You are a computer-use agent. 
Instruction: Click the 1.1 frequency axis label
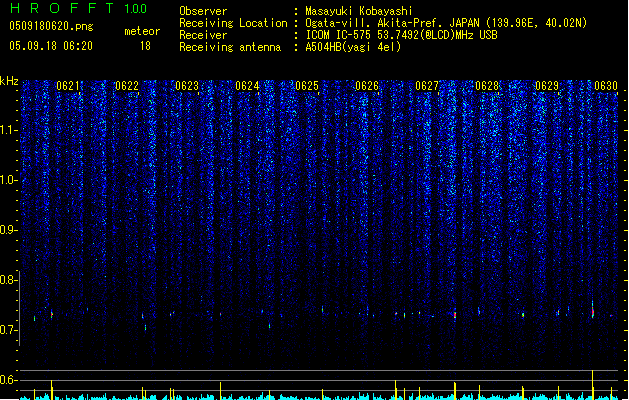(9, 130)
